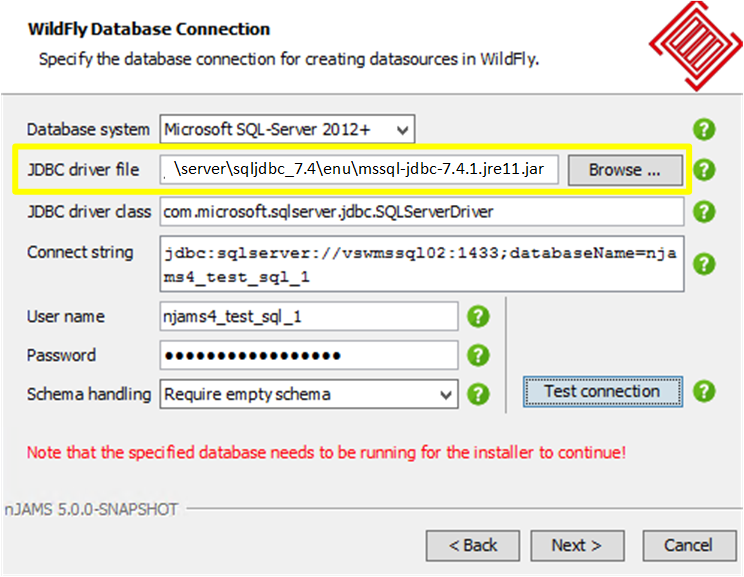Open help for User name field
The image size is (744, 577).
(478, 316)
